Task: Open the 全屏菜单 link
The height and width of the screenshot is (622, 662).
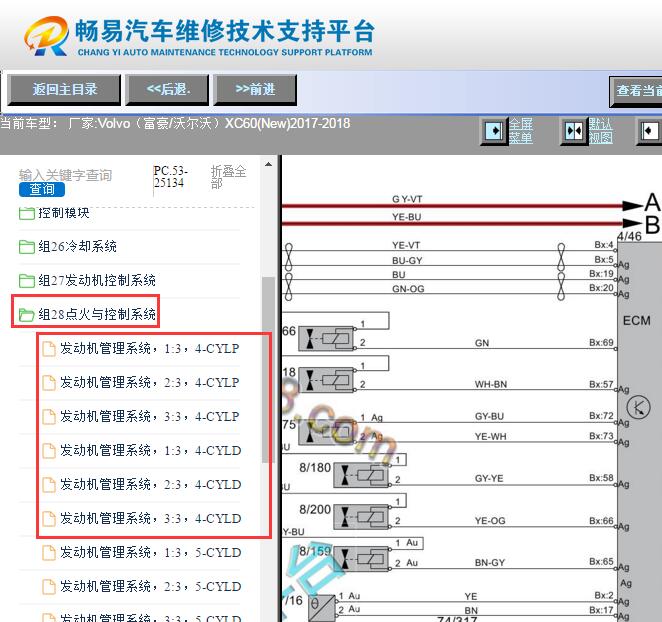Action: click(x=521, y=131)
